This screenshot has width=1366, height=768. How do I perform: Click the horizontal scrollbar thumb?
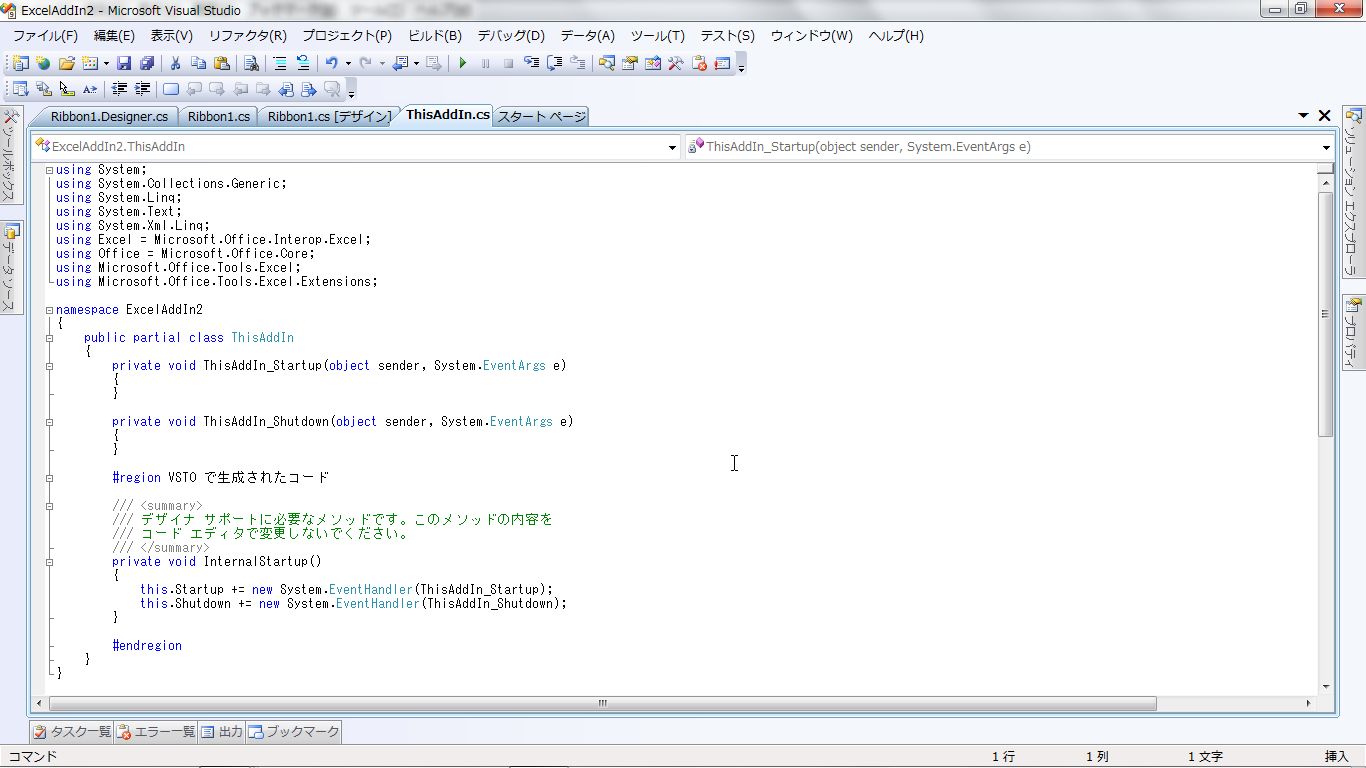tap(602, 703)
